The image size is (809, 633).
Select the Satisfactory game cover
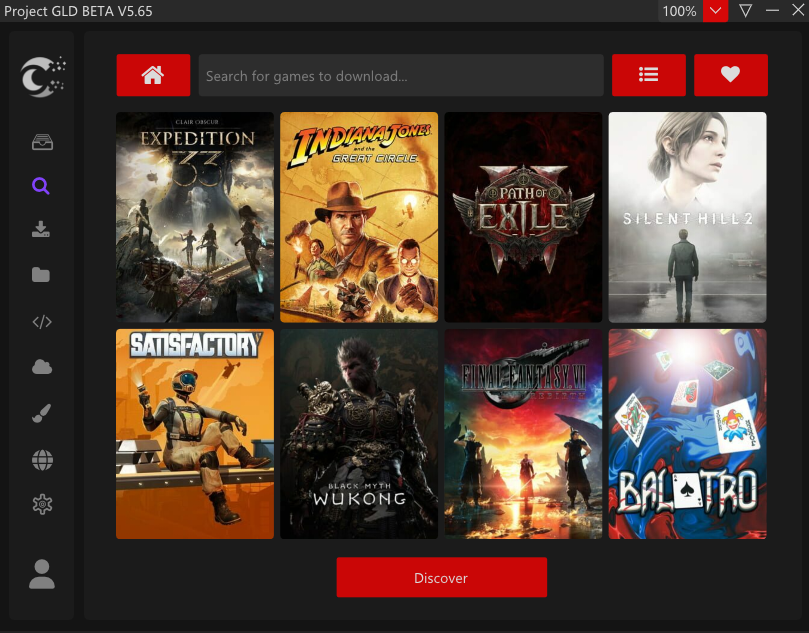(195, 434)
